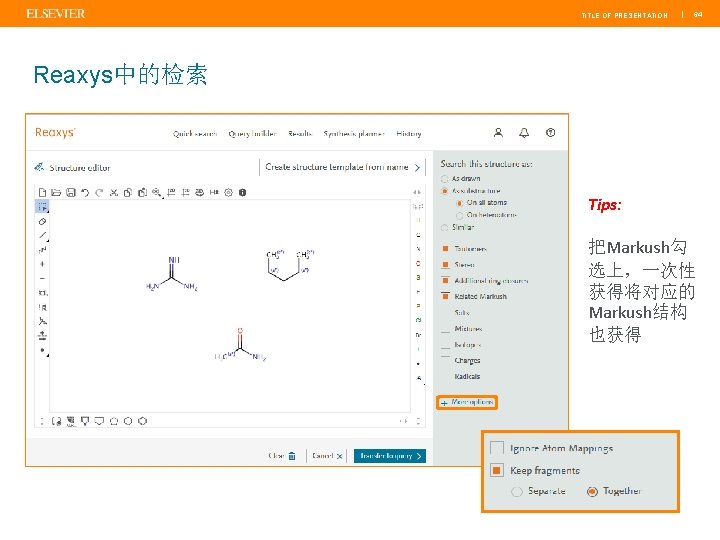Select the 'Separate' radio option
Image resolution: width=720 pixels, height=540 pixels.
[517, 491]
